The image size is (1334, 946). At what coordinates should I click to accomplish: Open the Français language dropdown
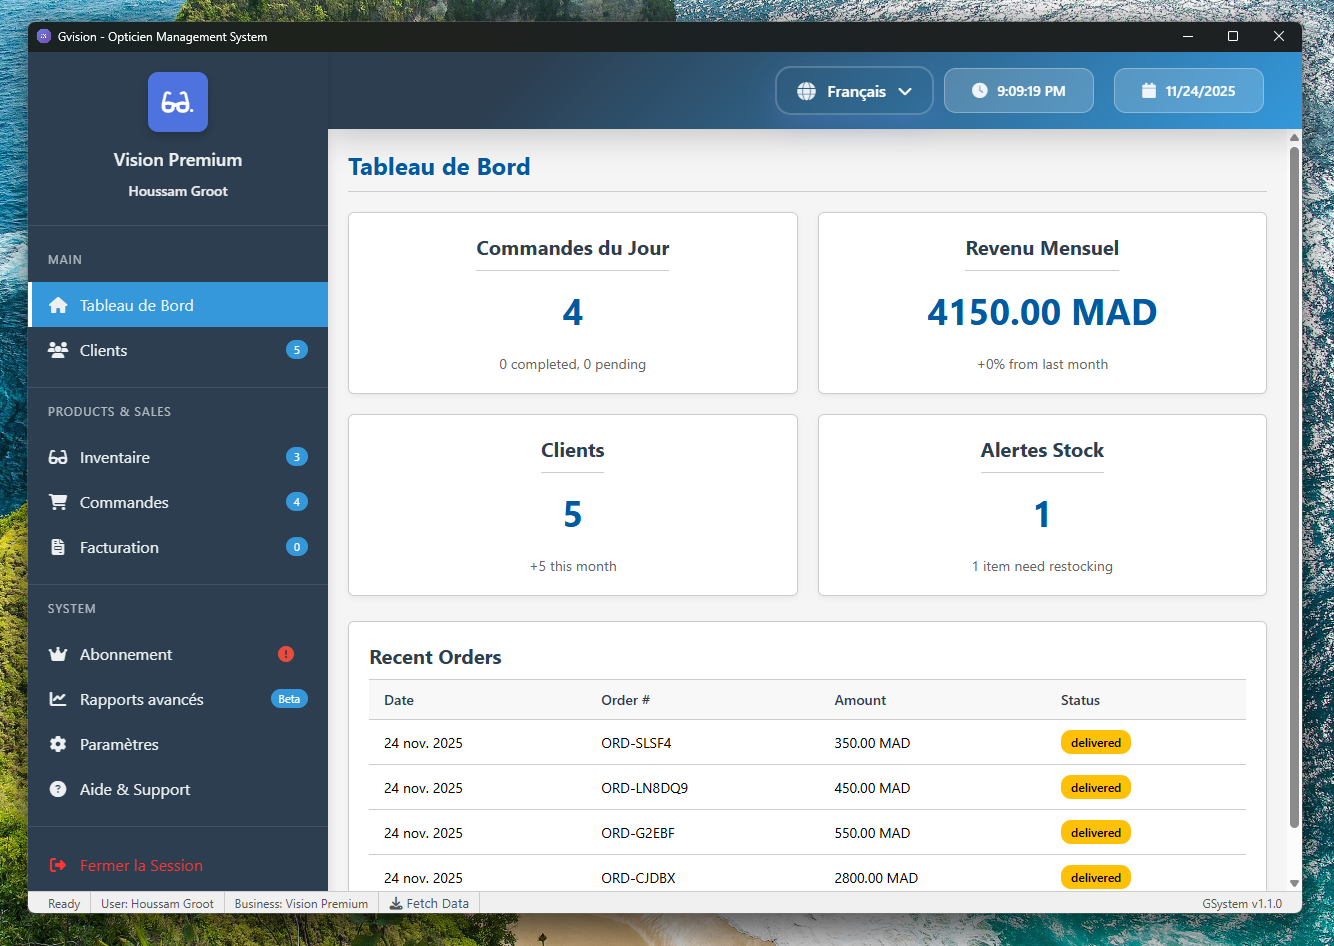854,90
